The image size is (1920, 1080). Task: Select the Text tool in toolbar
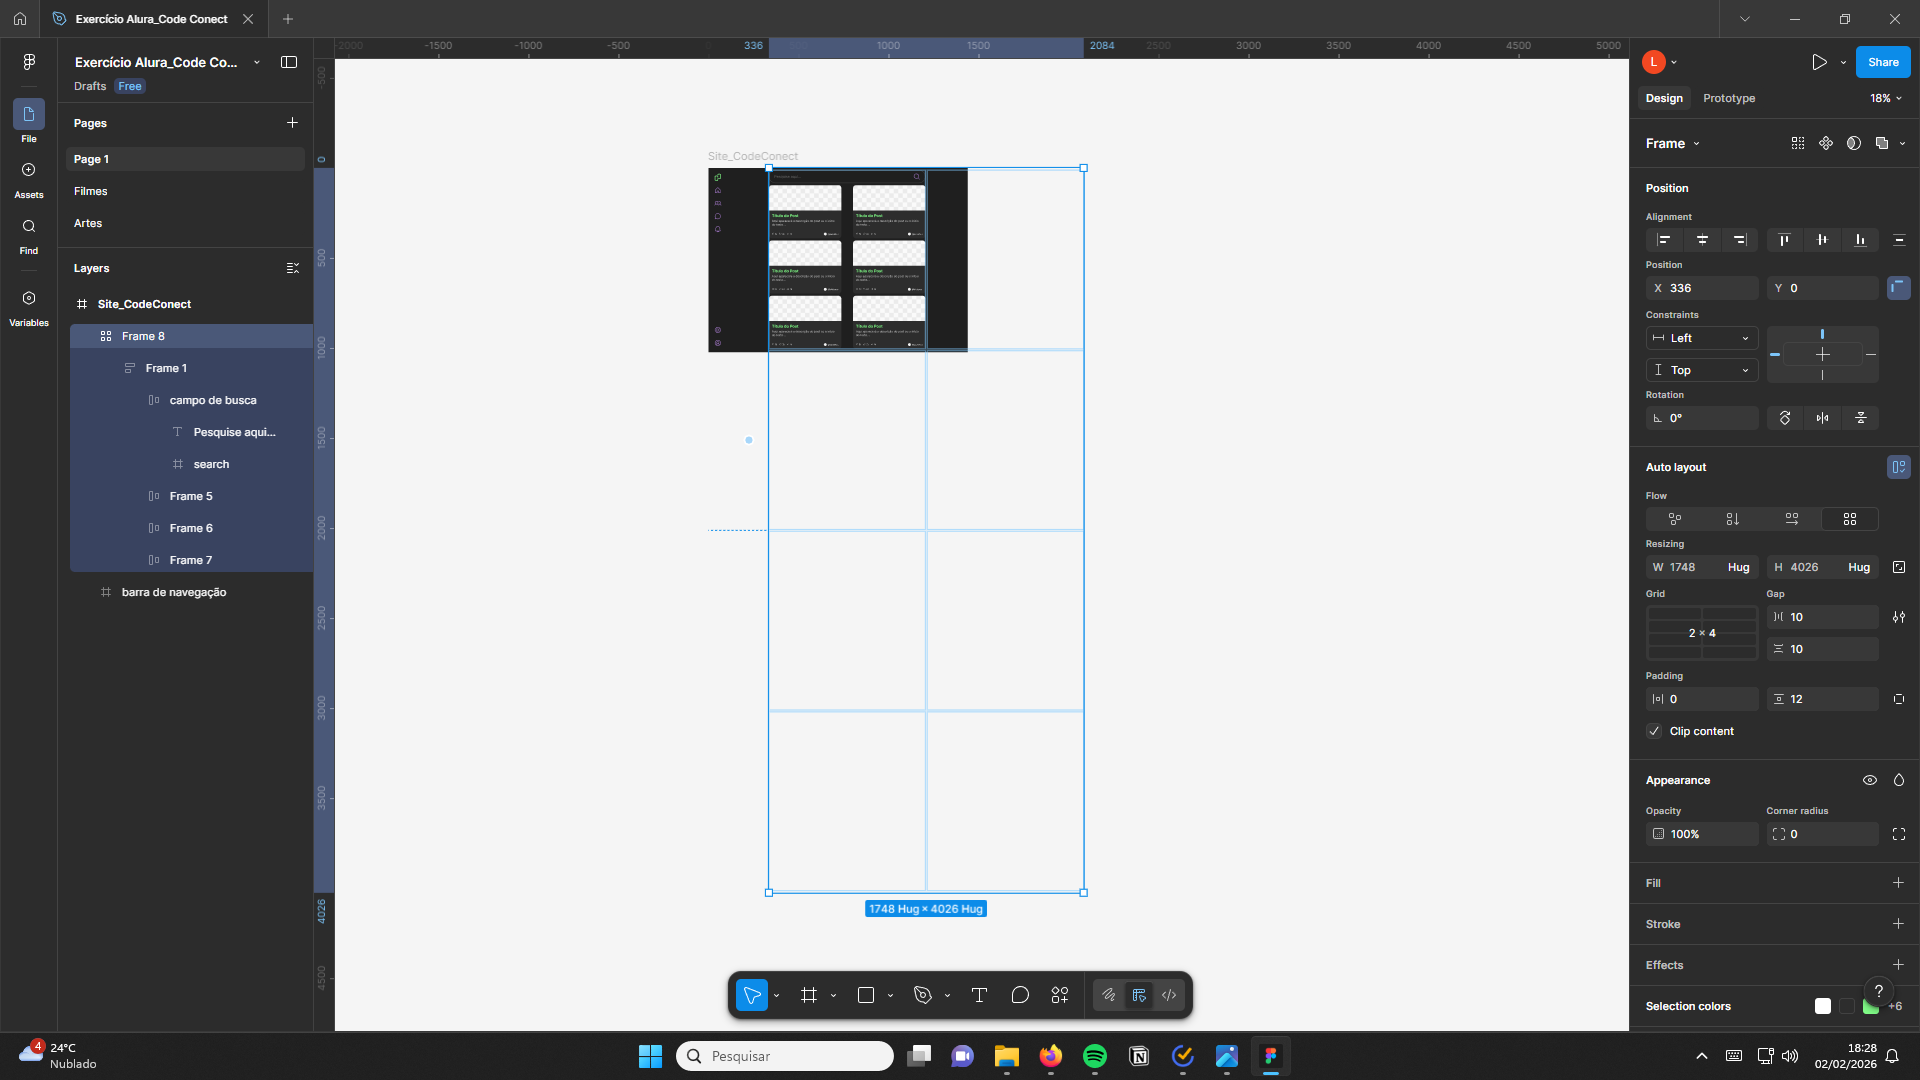[x=979, y=995]
